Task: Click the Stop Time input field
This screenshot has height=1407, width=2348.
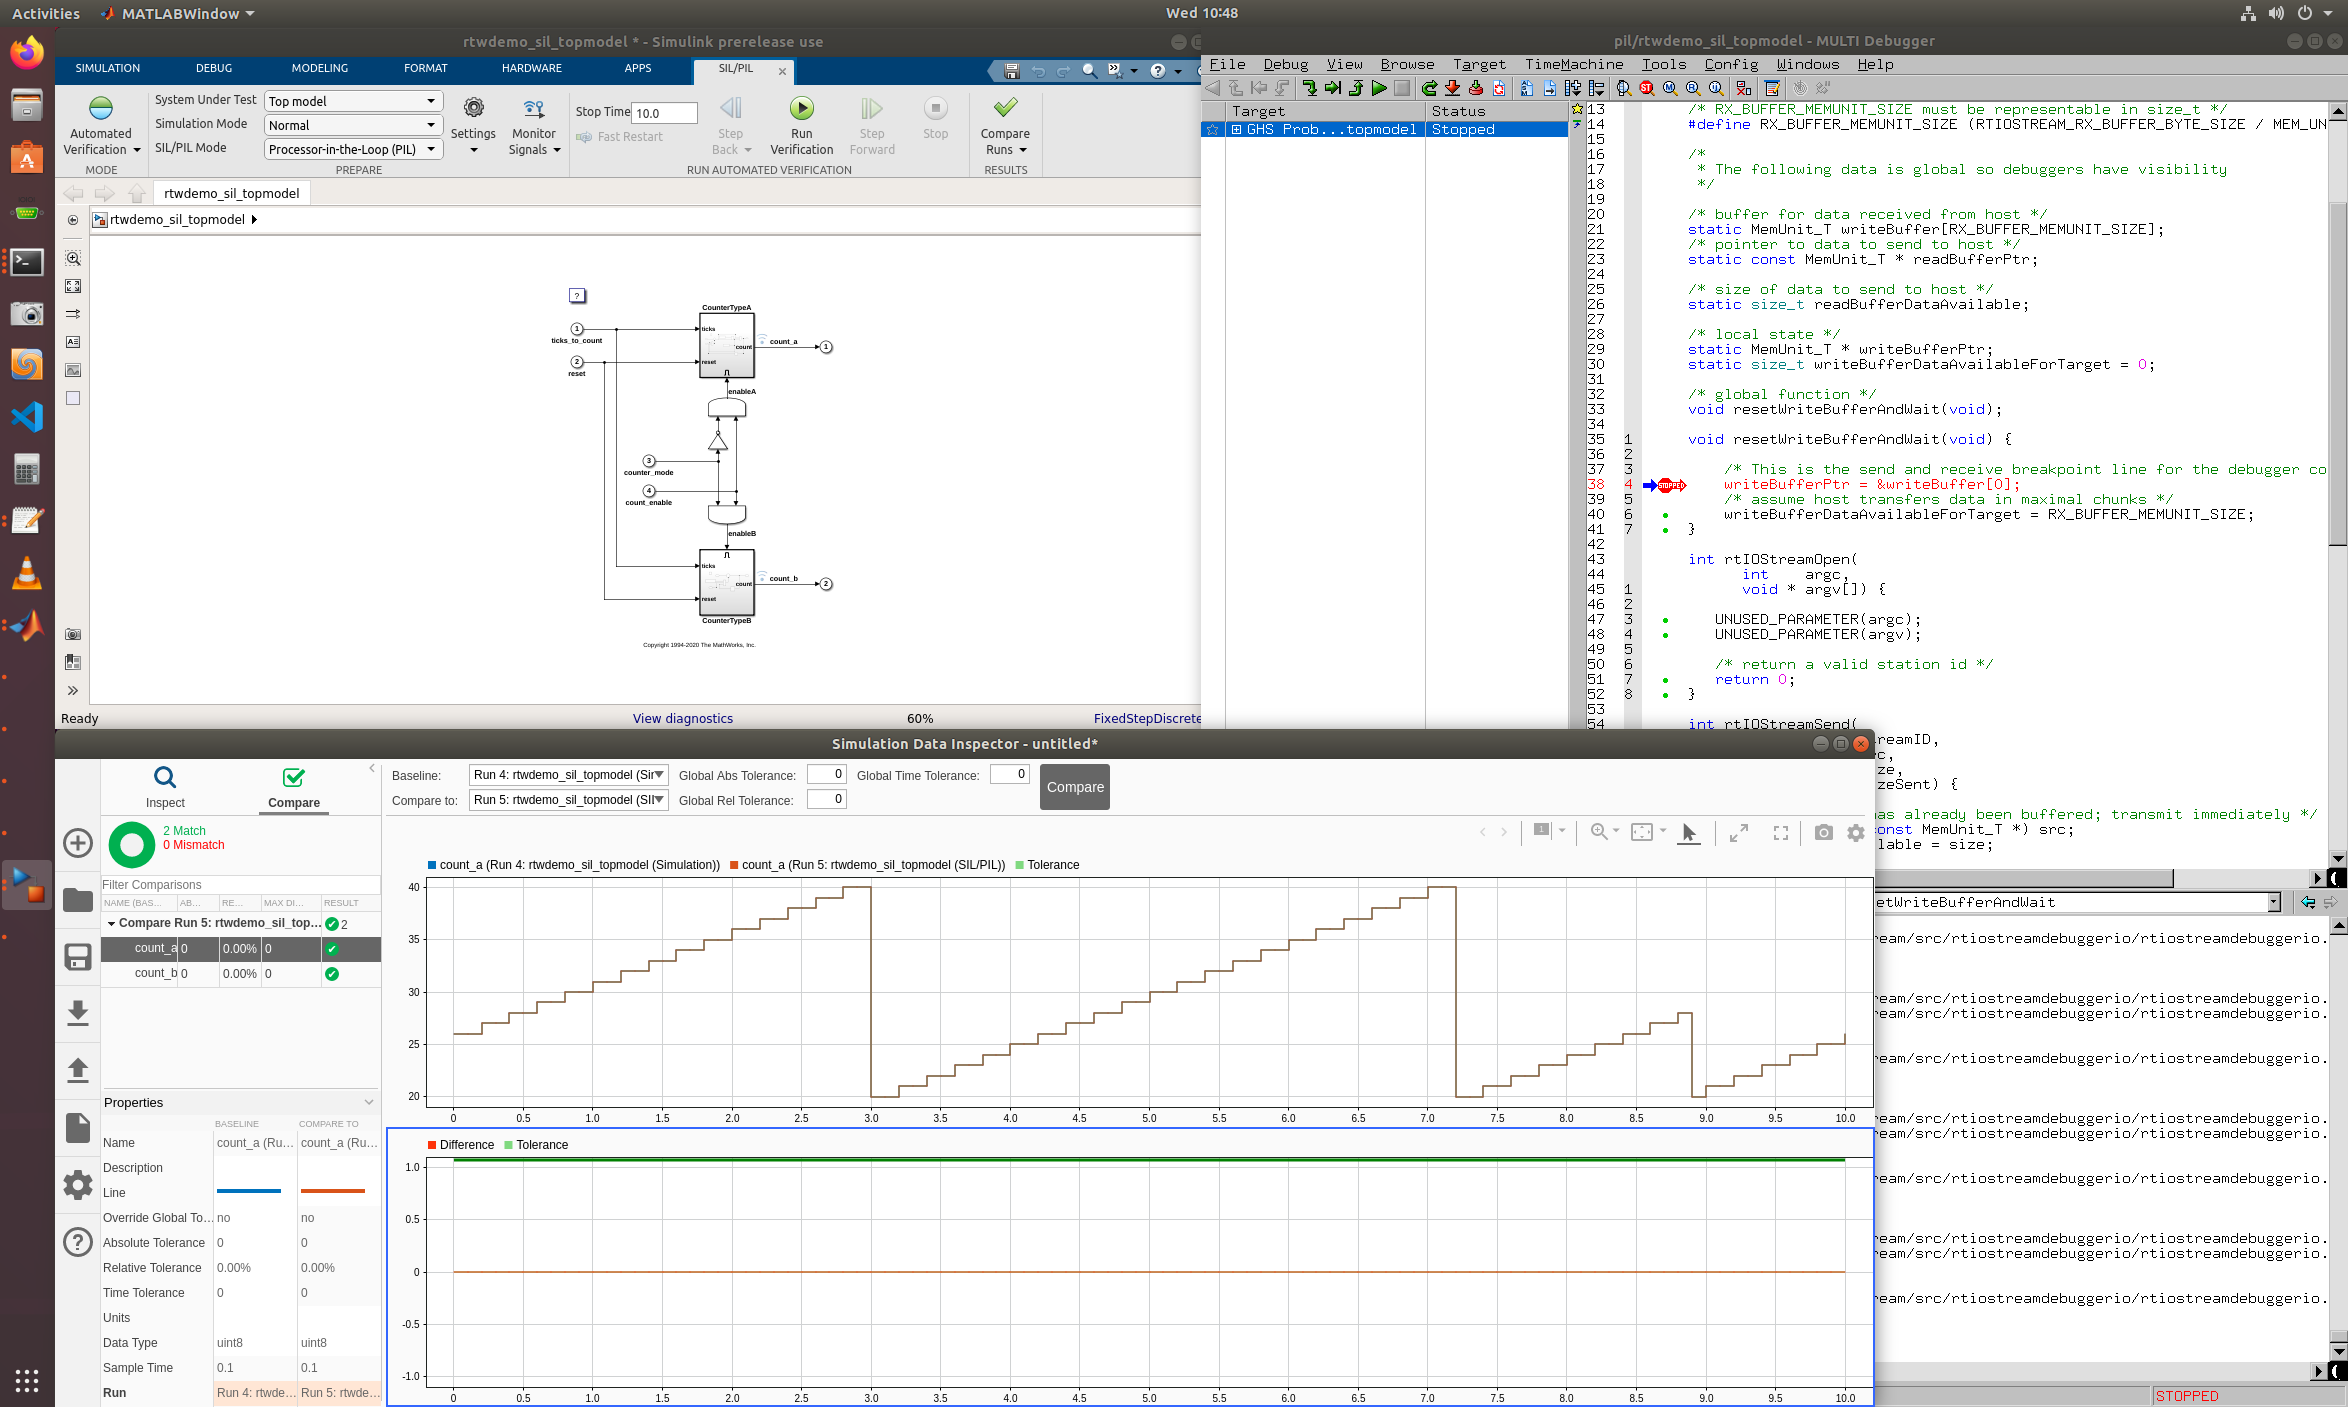Action: coord(664,113)
